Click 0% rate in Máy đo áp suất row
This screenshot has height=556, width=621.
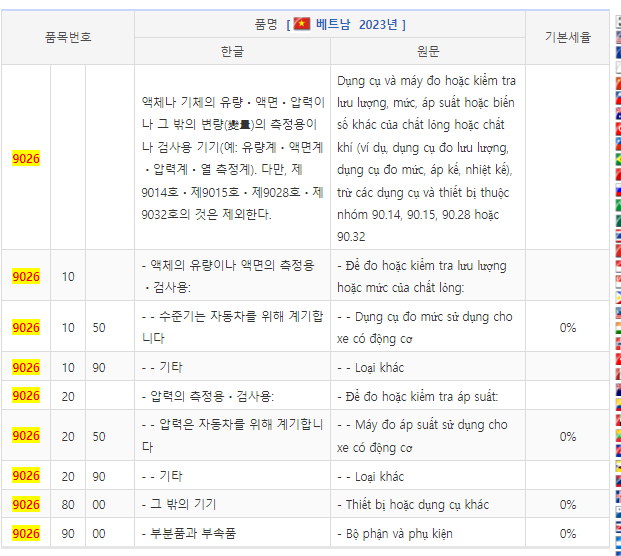567,436
